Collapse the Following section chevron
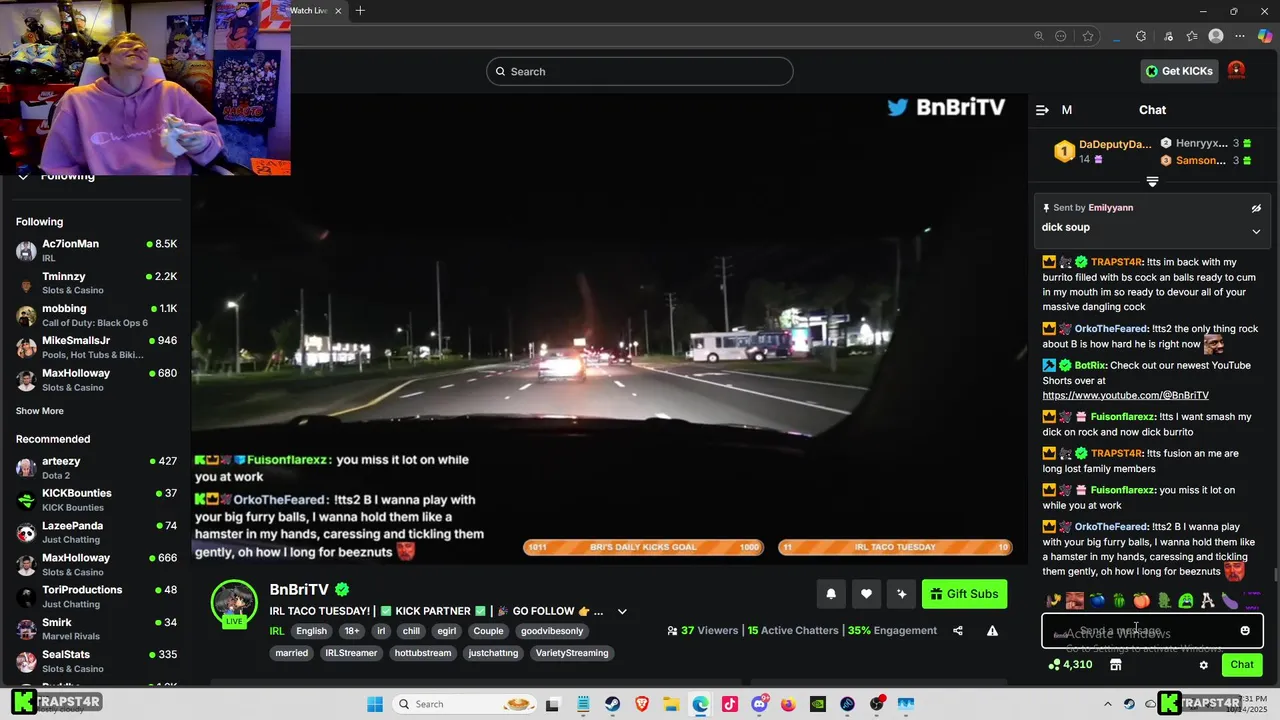This screenshot has height=720, width=1280. point(22,176)
